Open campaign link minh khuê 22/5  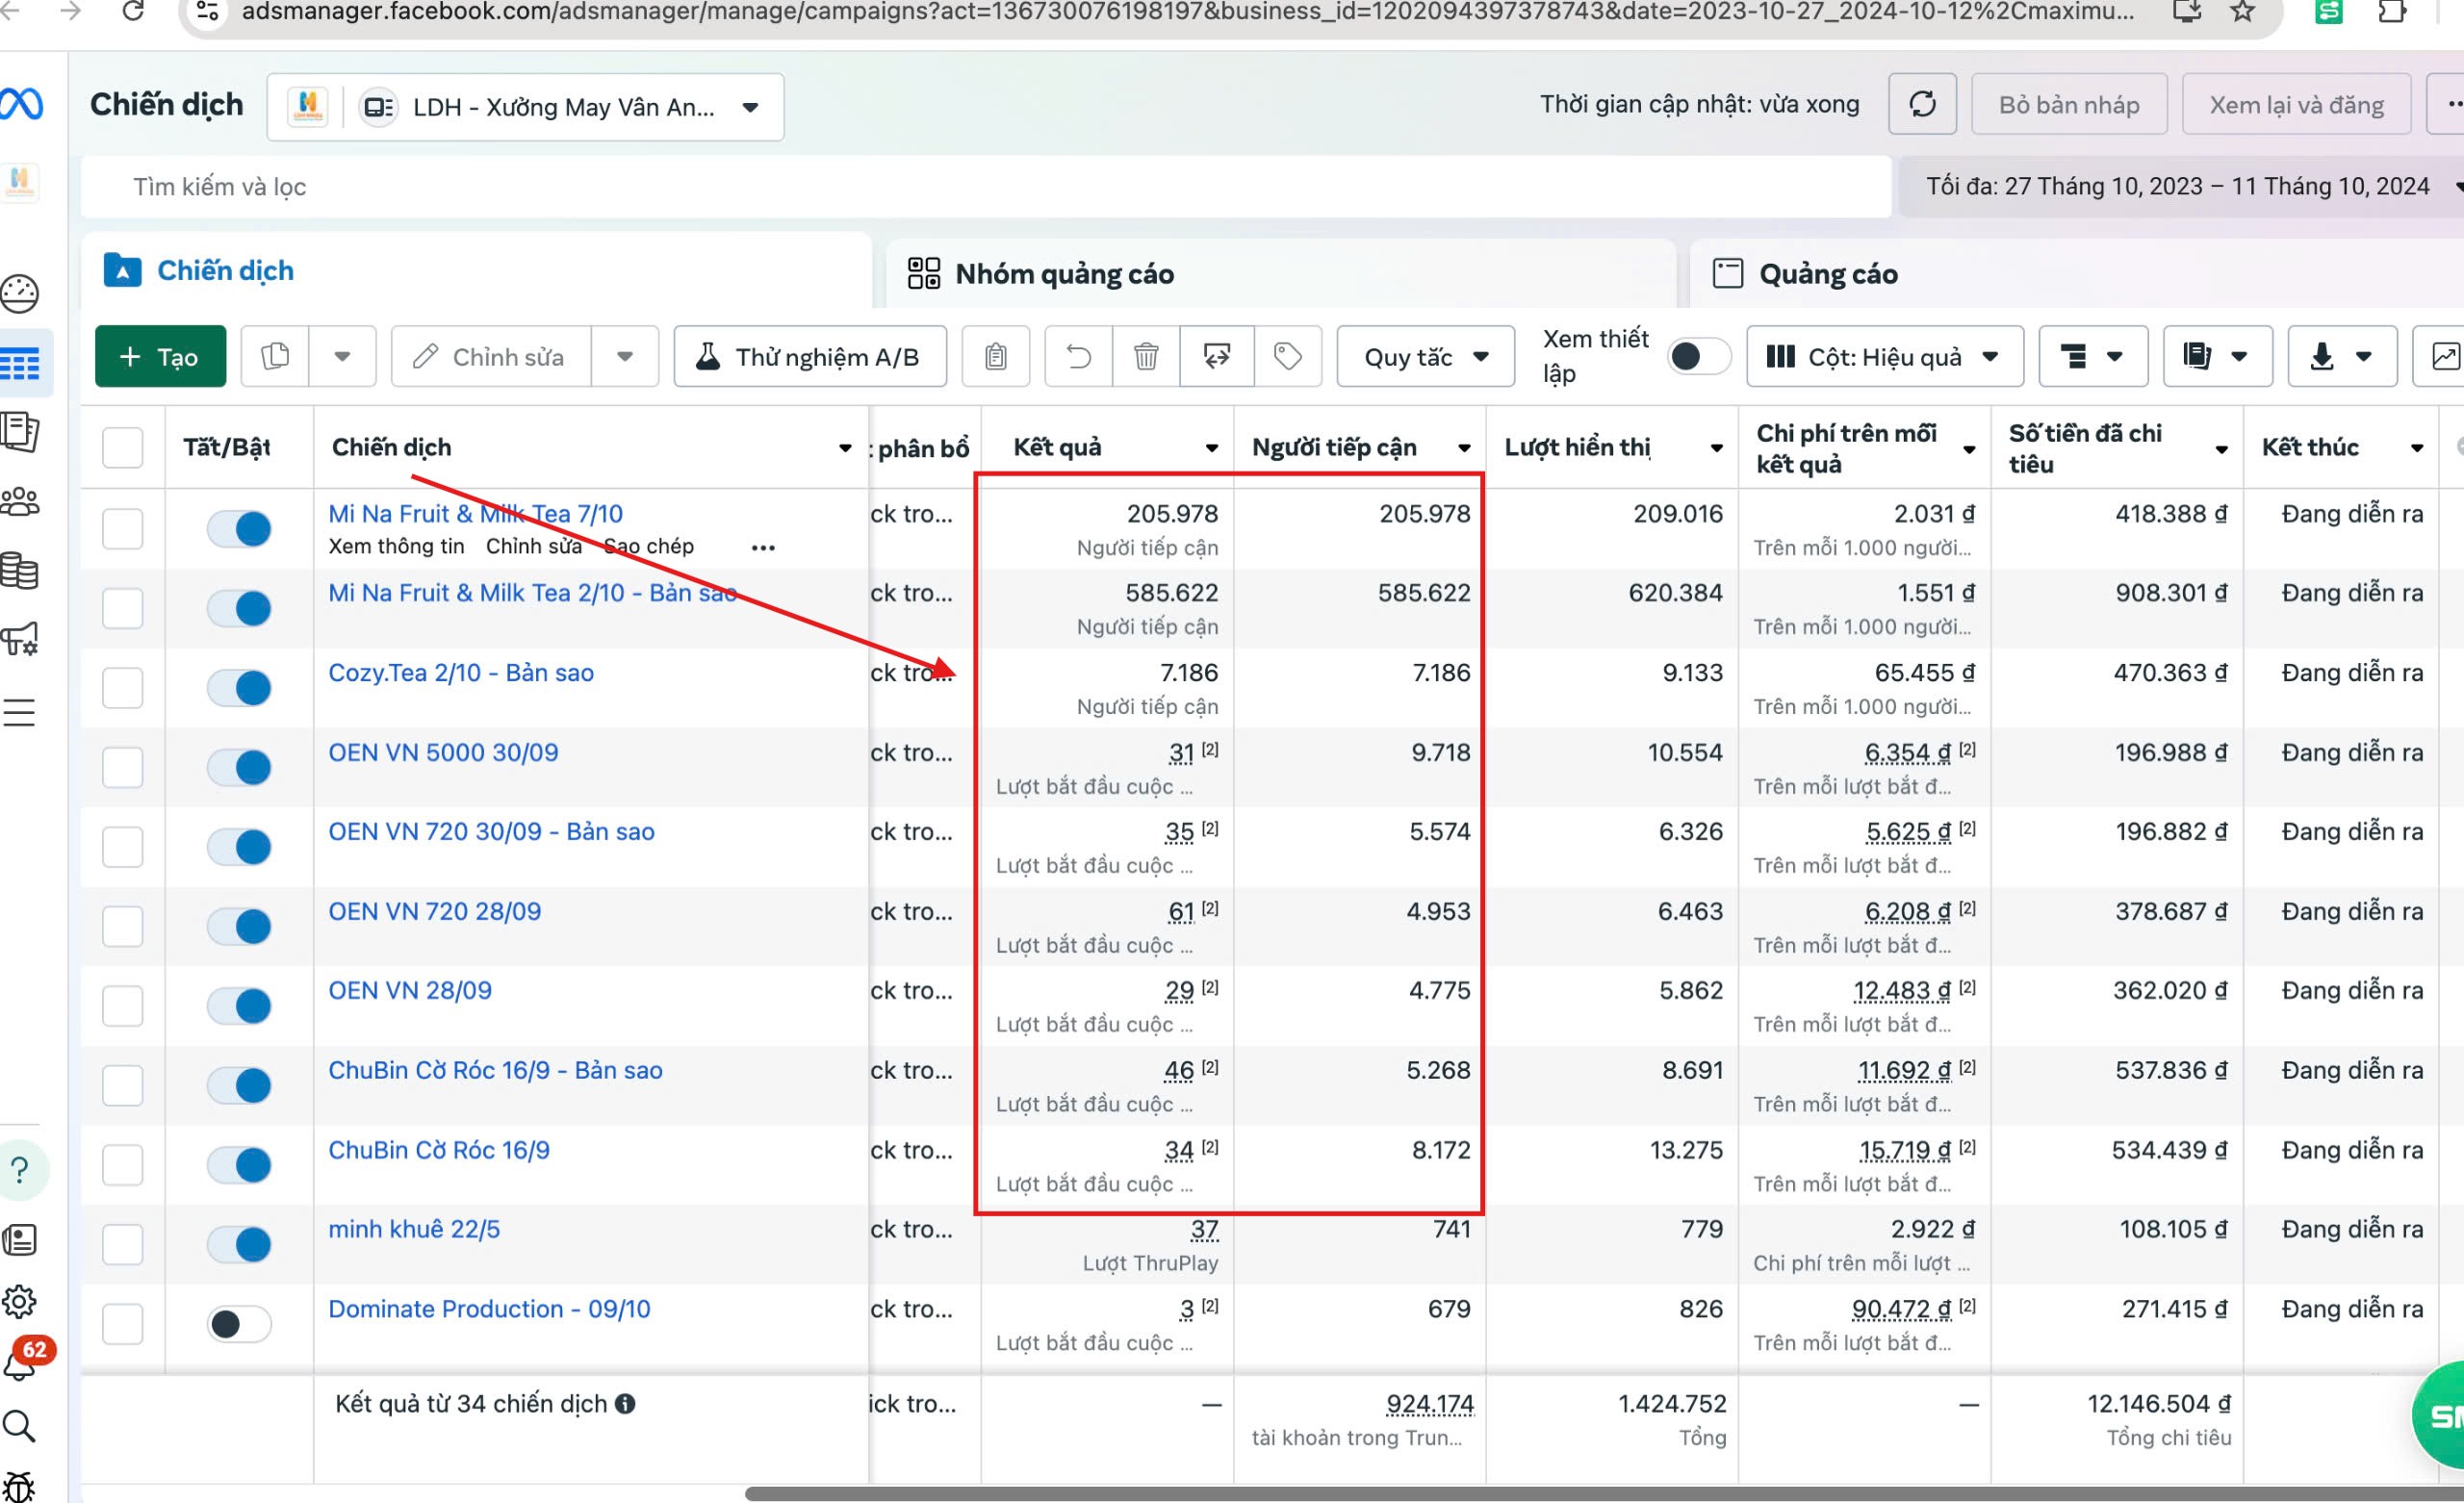point(414,1229)
